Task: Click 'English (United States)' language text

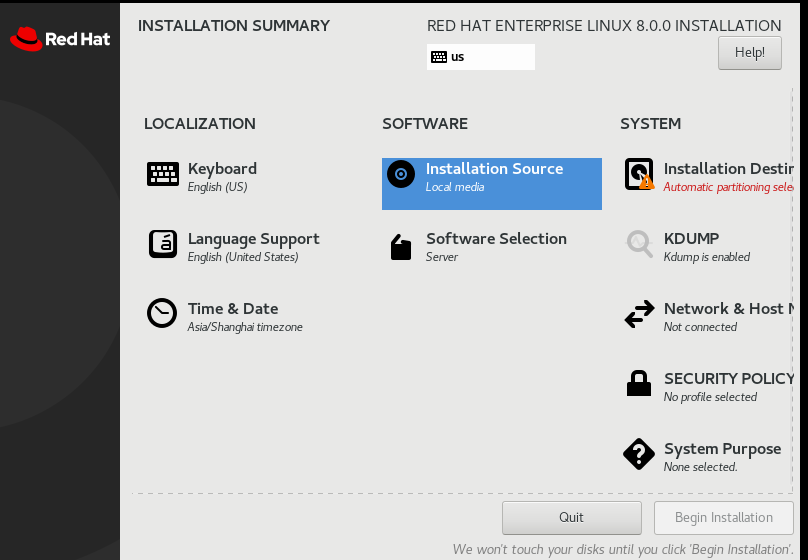Action: click(243, 257)
